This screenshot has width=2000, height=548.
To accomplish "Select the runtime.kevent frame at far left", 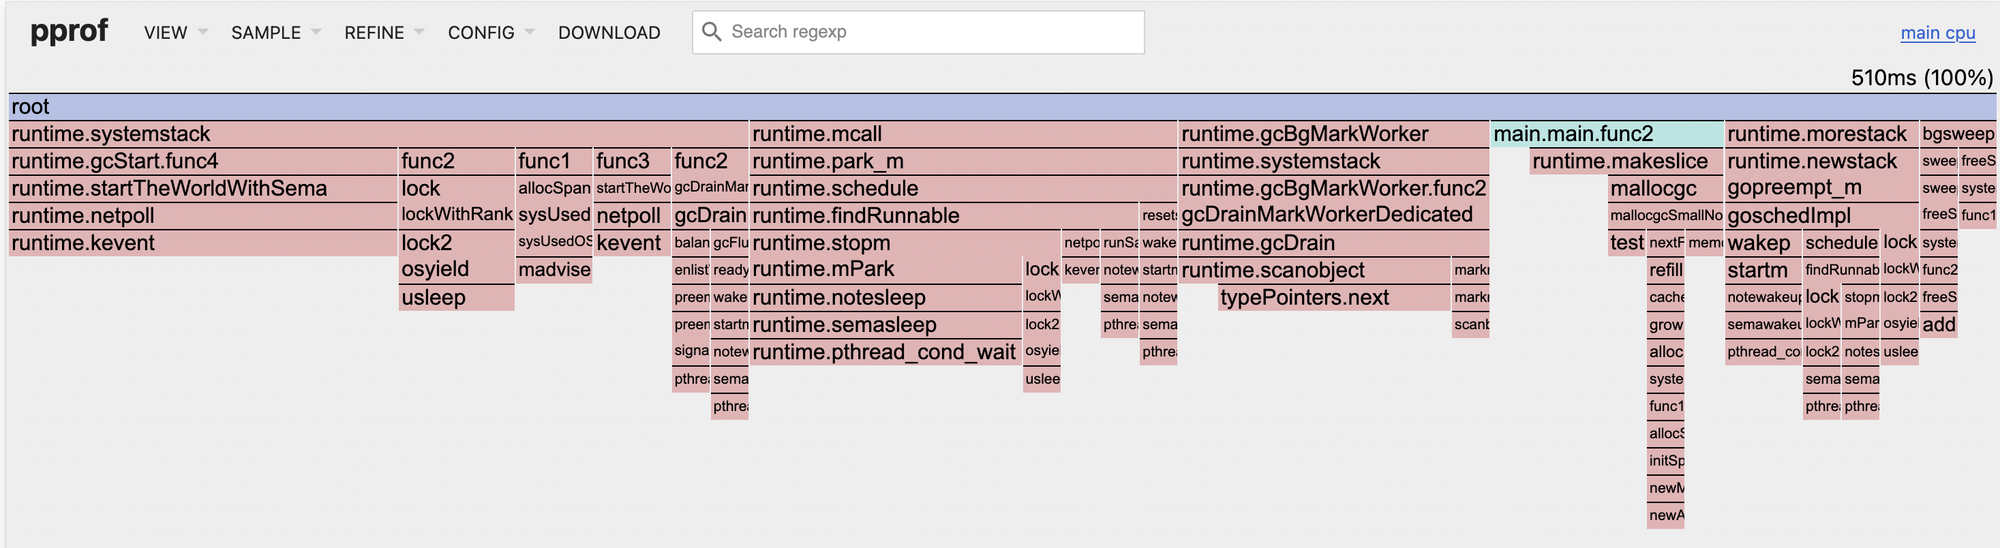I will coord(202,243).
